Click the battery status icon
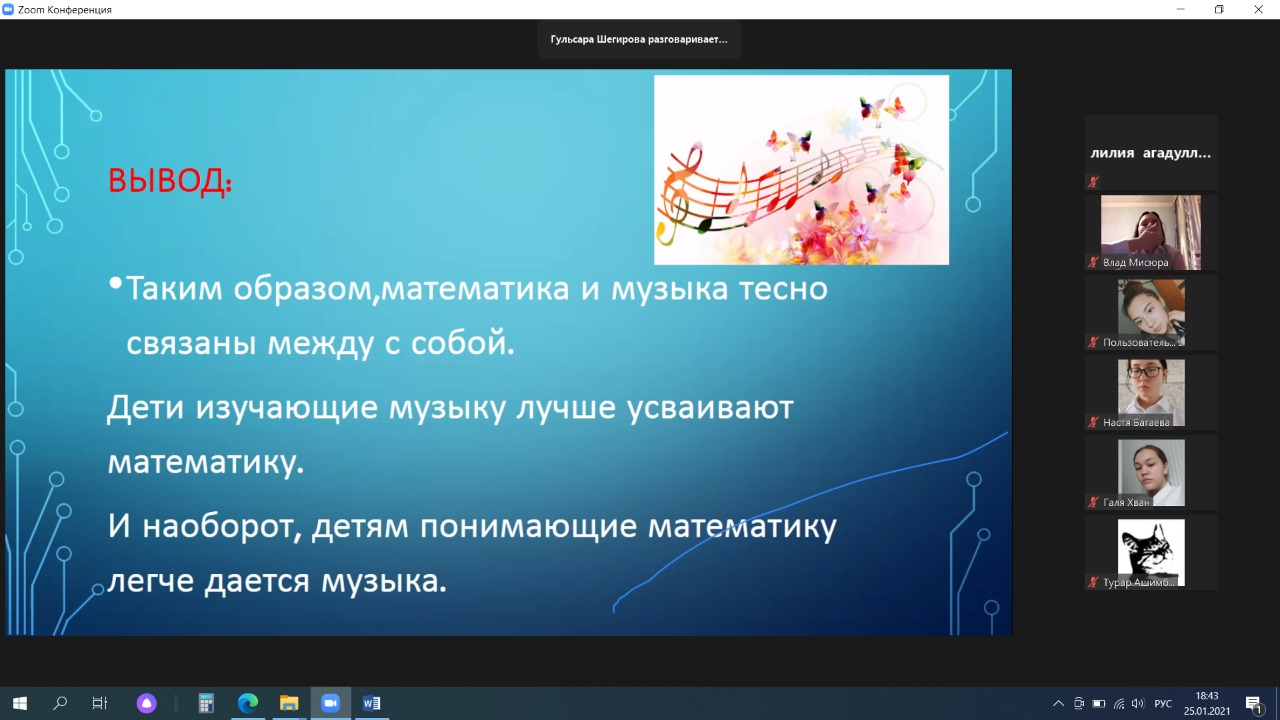Screen dimensions: 1280x720 pos(1099,703)
